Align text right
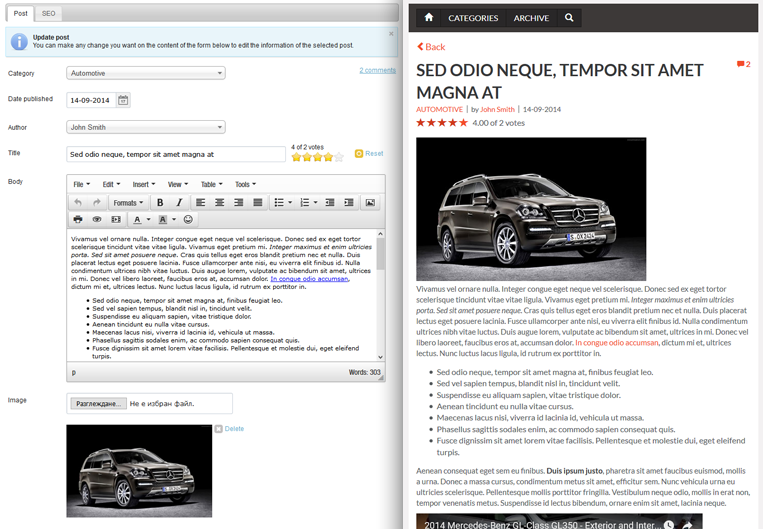Image resolution: width=763 pixels, height=529 pixels. (x=238, y=202)
